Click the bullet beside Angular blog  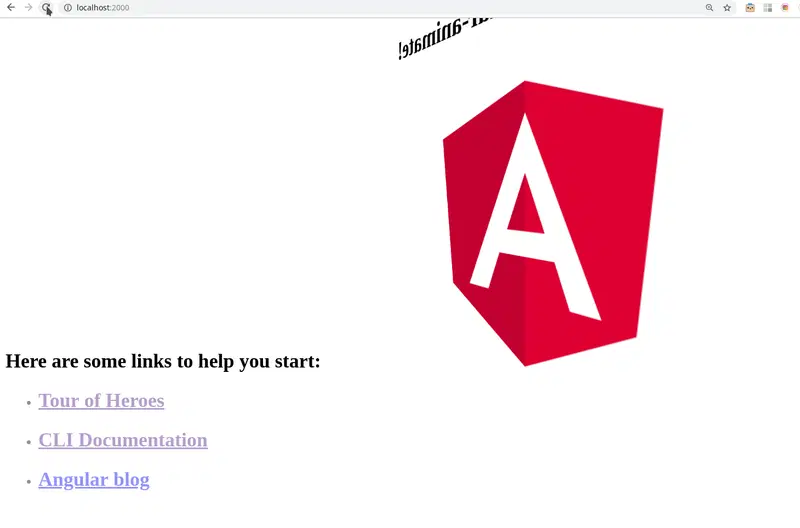coord(29,482)
